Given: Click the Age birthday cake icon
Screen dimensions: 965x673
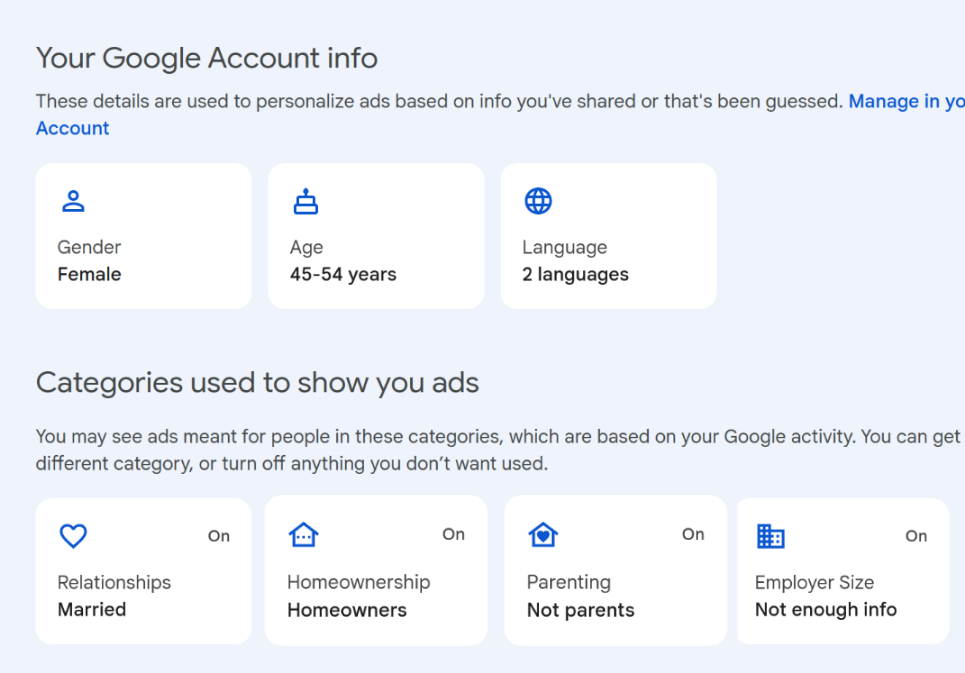Looking at the screenshot, I should (305, 201).
